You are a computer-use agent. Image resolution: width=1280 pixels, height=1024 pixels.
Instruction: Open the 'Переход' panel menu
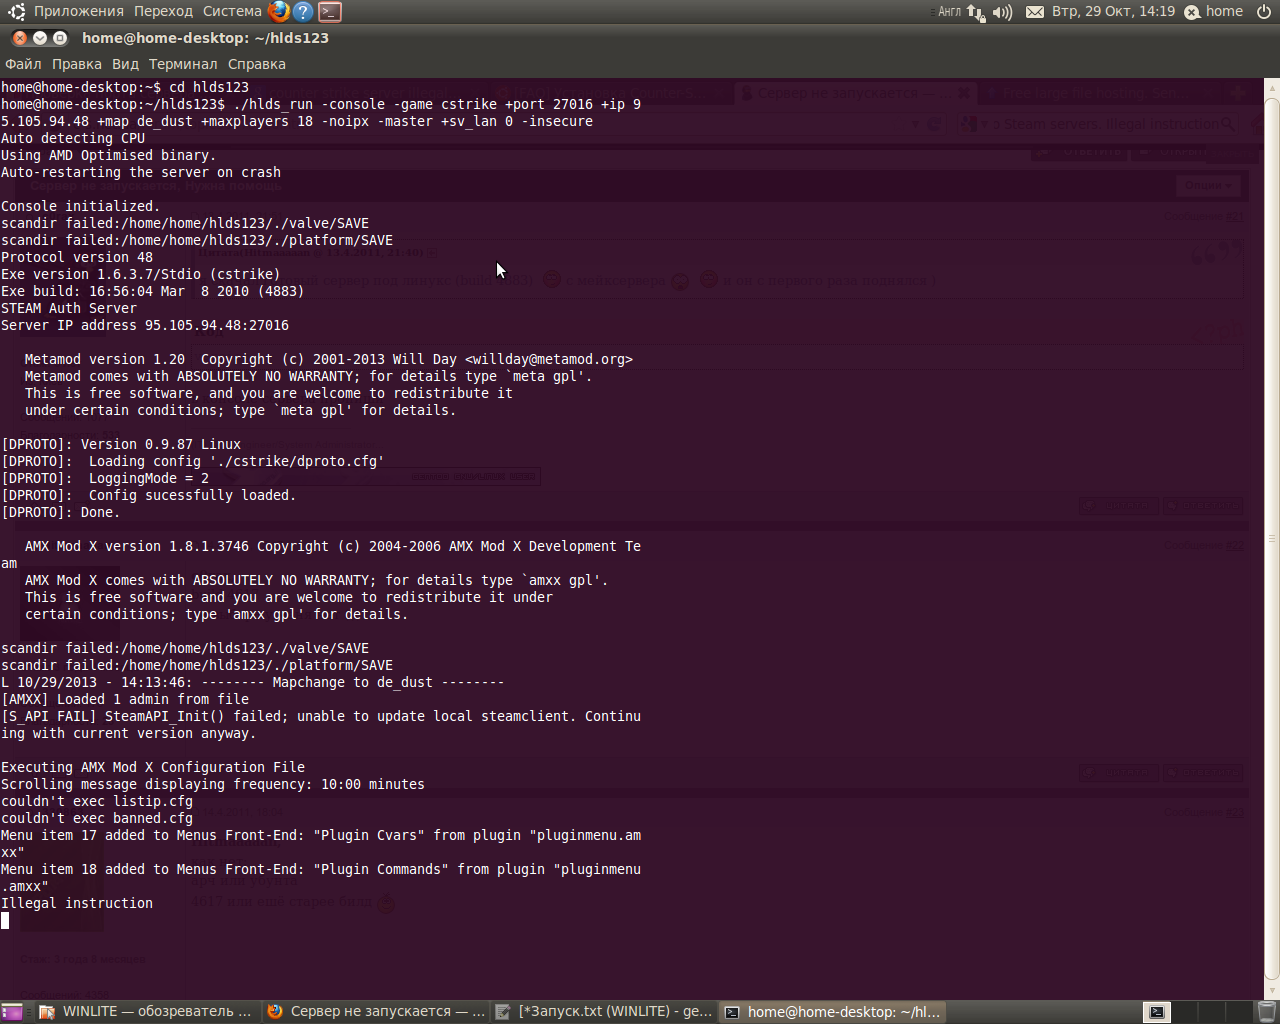(163, 12)
